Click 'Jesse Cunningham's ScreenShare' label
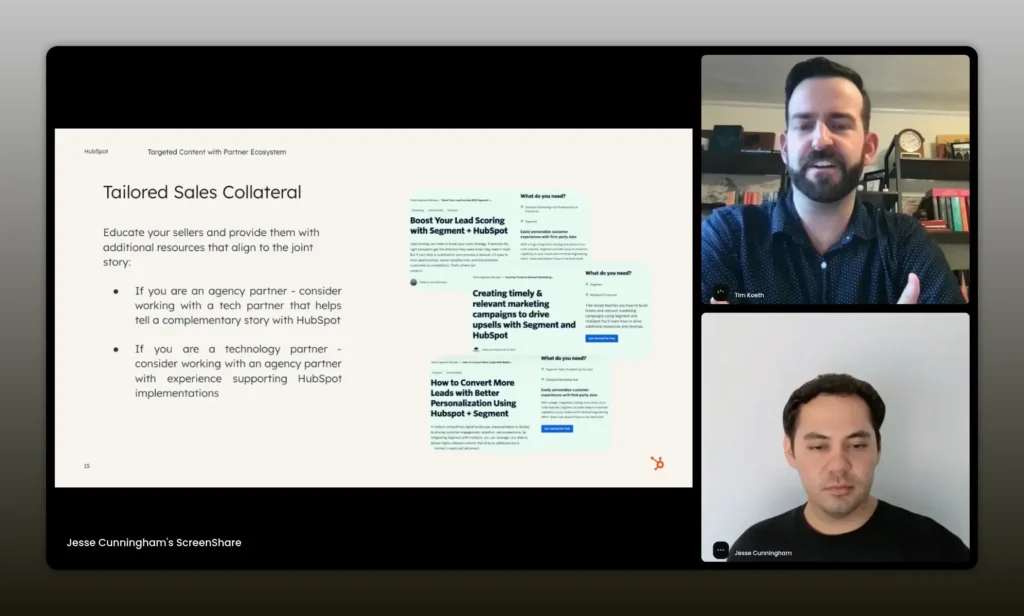 [153, 542]
